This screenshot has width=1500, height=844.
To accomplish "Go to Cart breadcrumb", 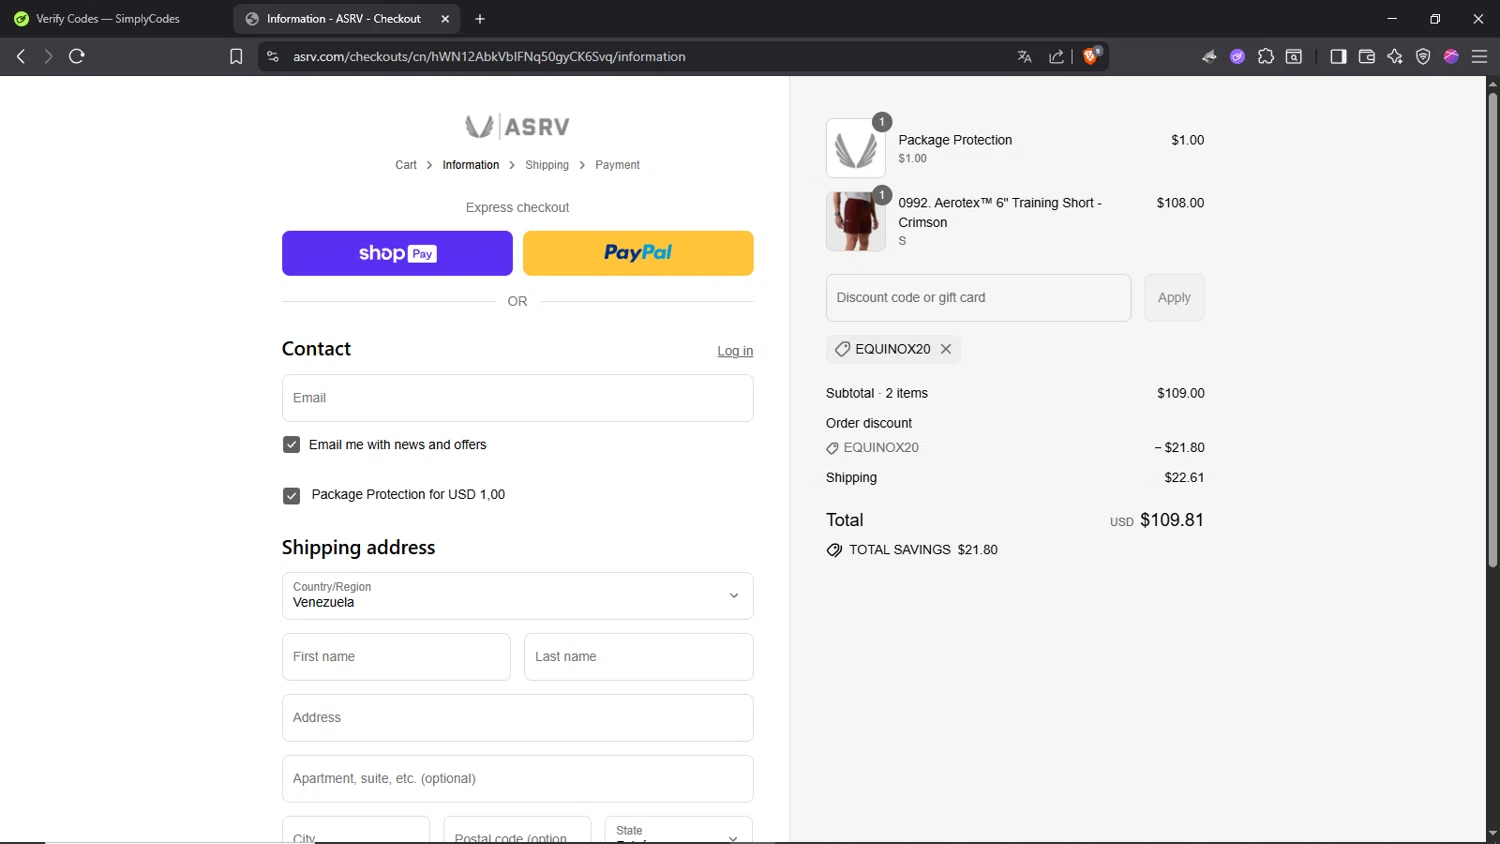I will click(406, 165).
